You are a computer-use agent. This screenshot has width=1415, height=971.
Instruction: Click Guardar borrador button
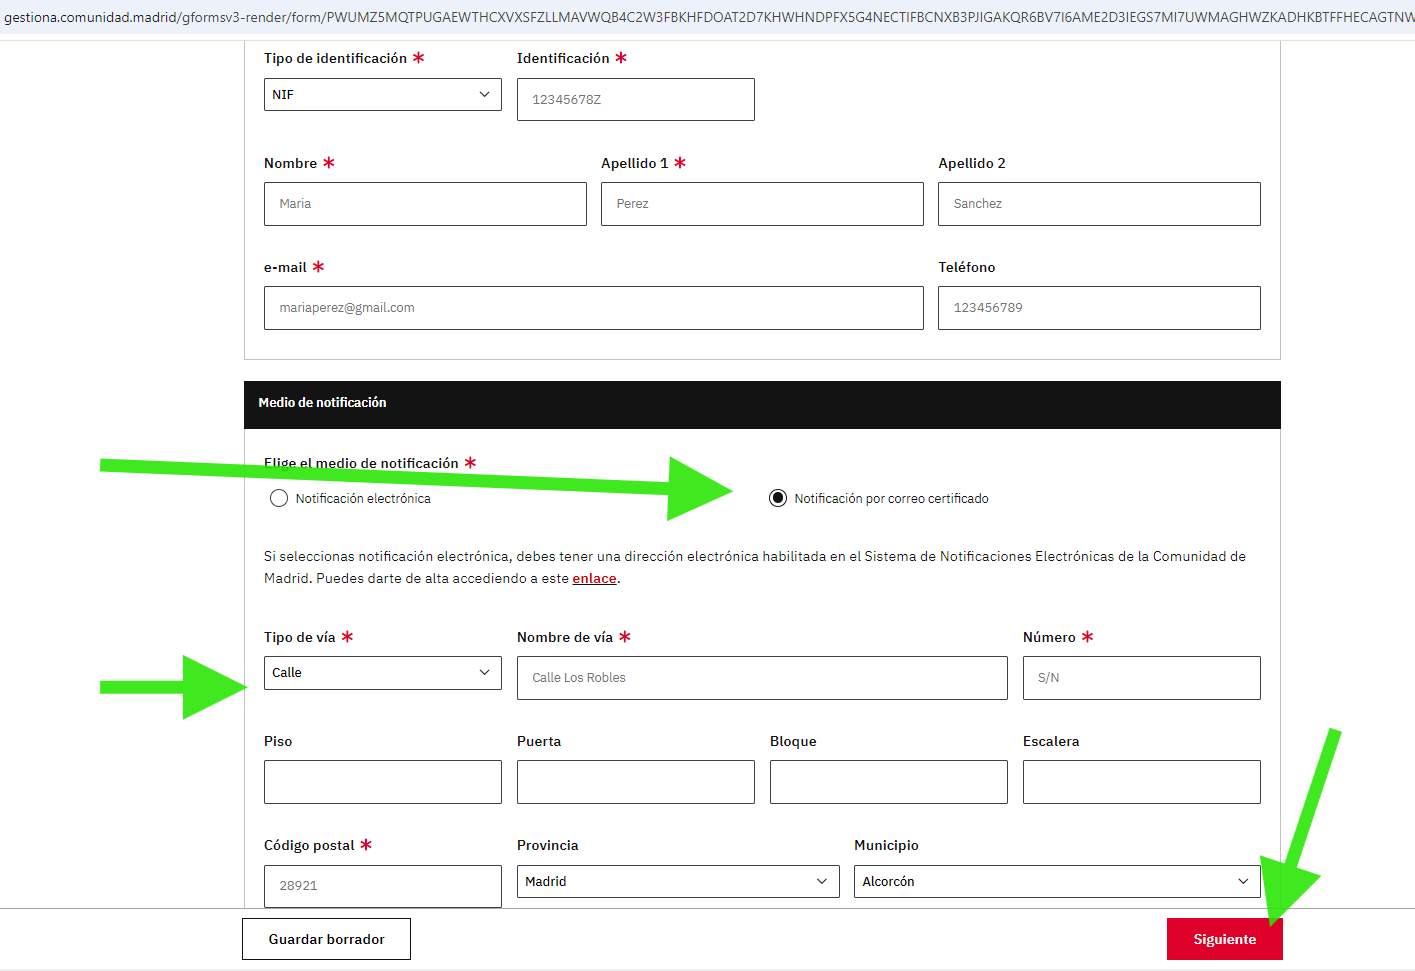click(x=326, y=939)
